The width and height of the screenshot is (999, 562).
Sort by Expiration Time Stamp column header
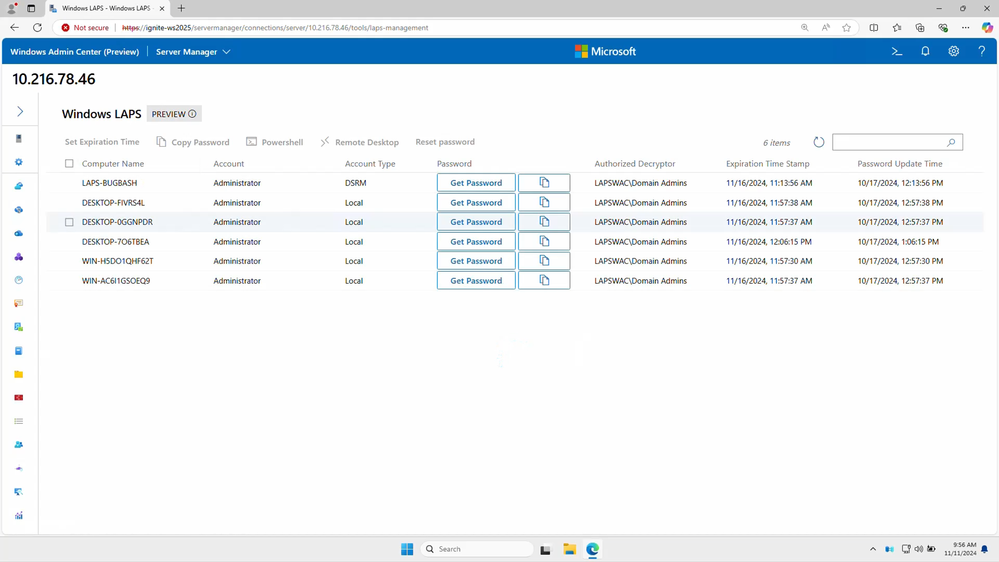tap(768, 164)
